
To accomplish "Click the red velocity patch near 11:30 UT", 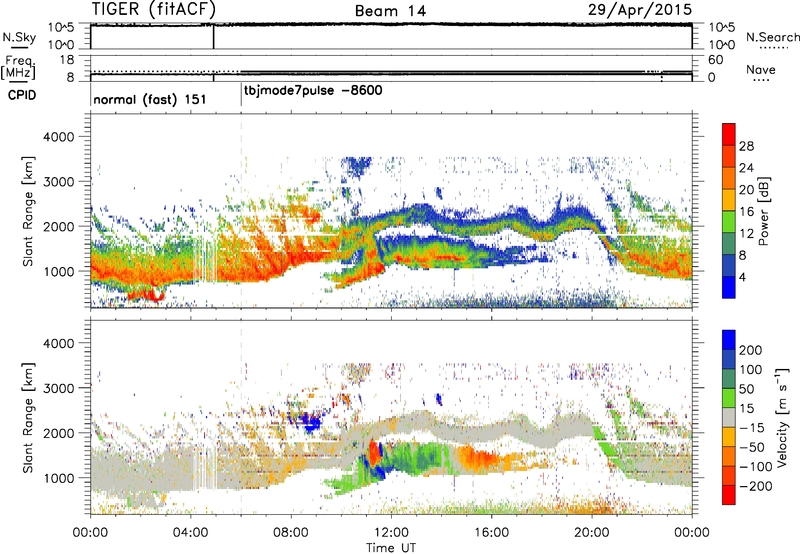I will pos(375,453).
